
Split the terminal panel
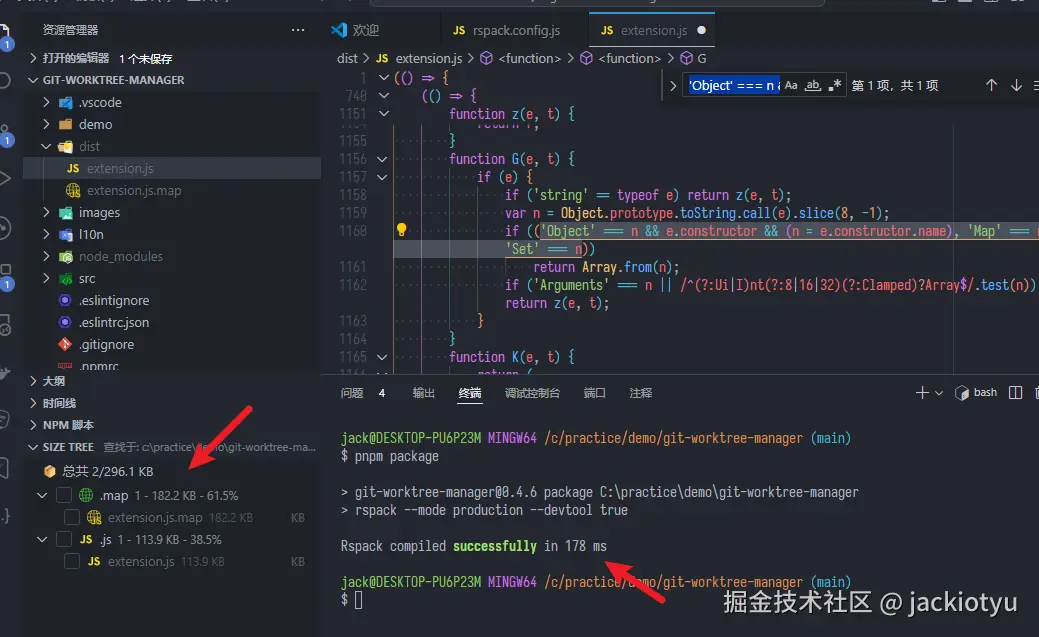[x=1015, y=393]
